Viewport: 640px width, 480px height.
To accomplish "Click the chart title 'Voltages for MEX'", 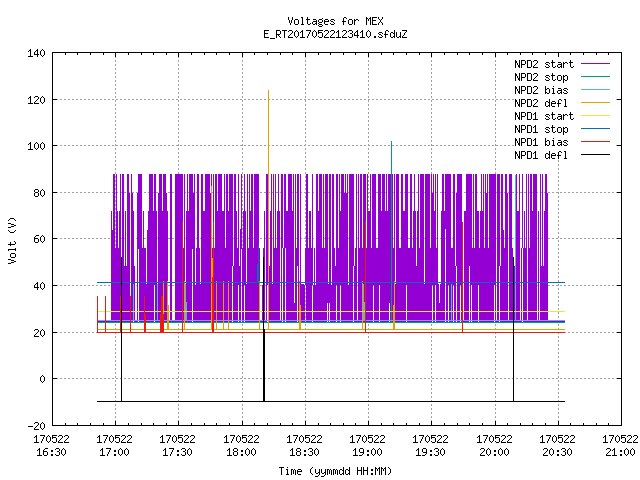I will [335, 21].
